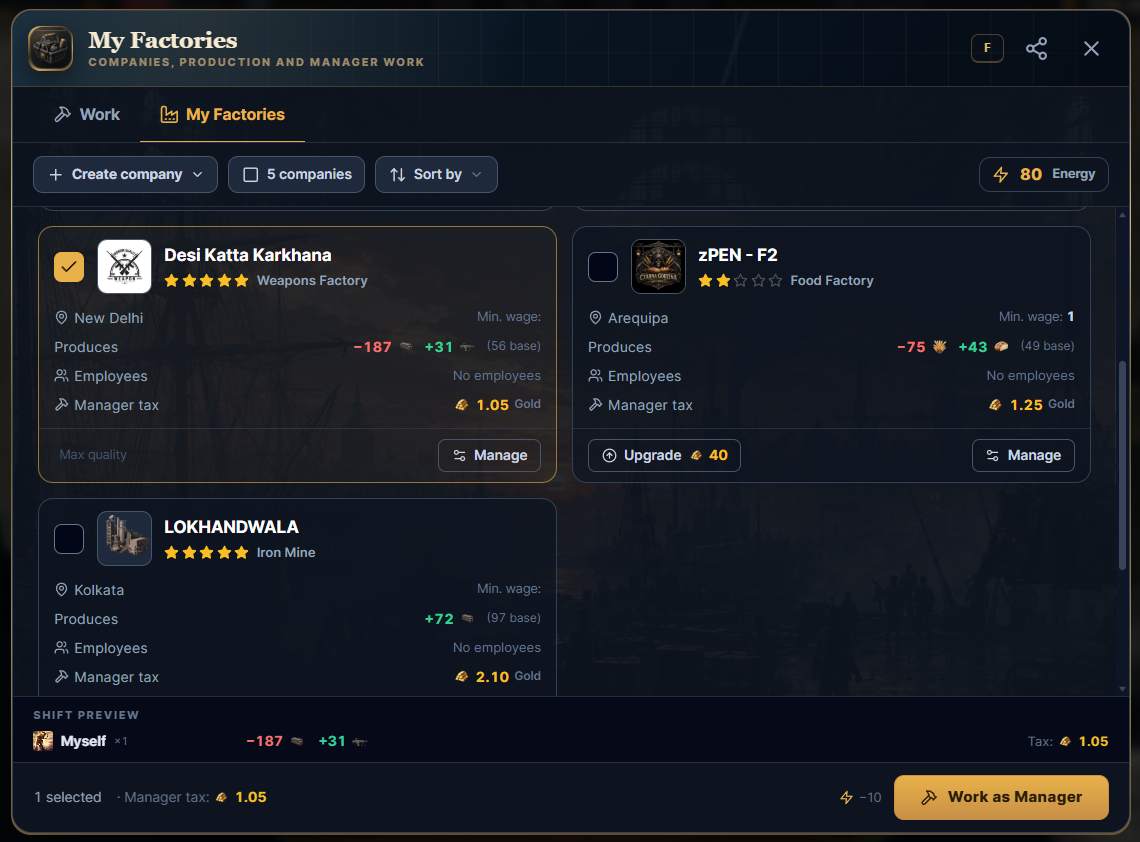Screen dimensions: 1140x842
Task: Click the lightning bolt Energy indicator
Action: coord(1000,175)
